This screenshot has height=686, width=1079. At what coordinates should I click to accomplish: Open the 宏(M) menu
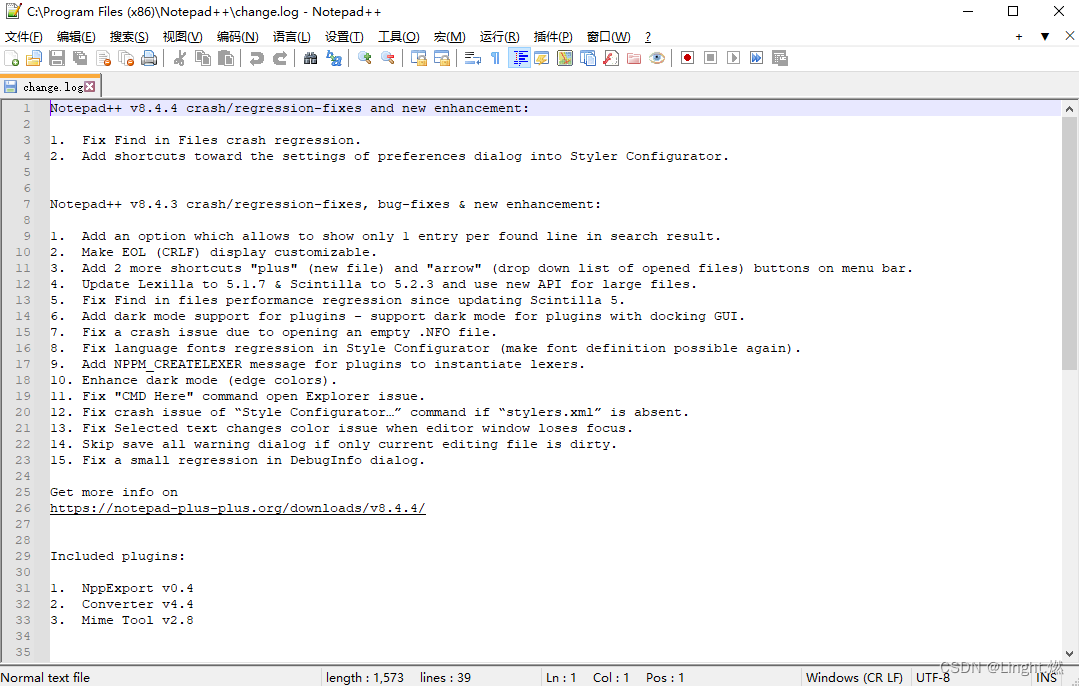click(449, 36)
